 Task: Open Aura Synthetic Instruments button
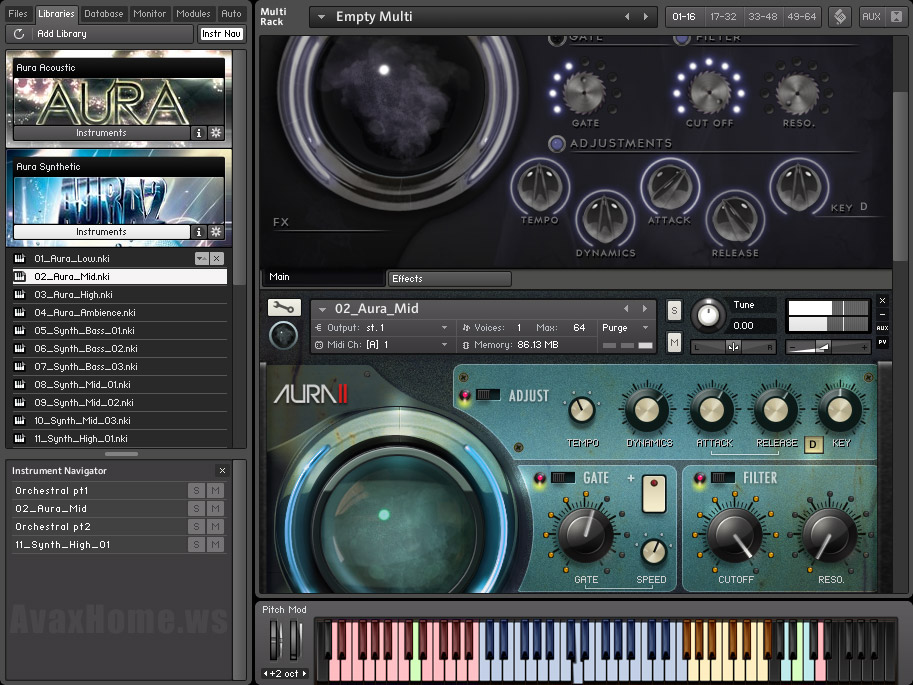[x=101, y=232]
